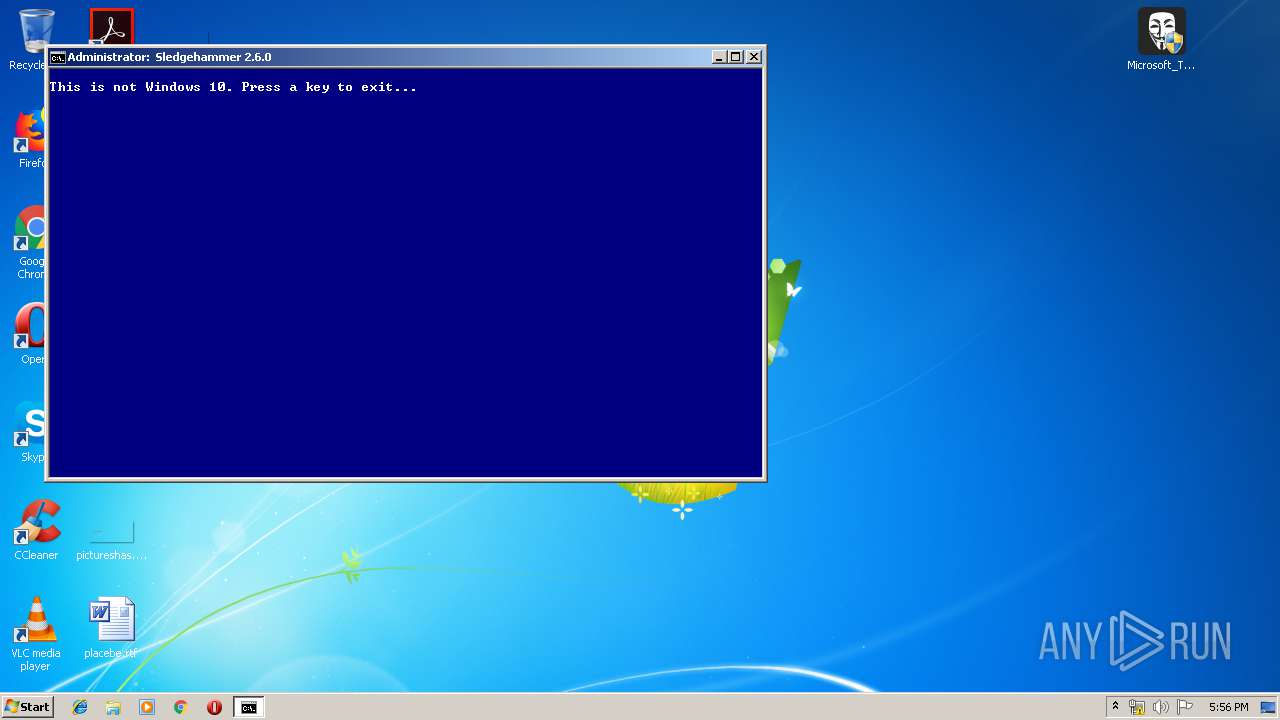
Task: Open Opera from the taskbar
Action: 214,707
